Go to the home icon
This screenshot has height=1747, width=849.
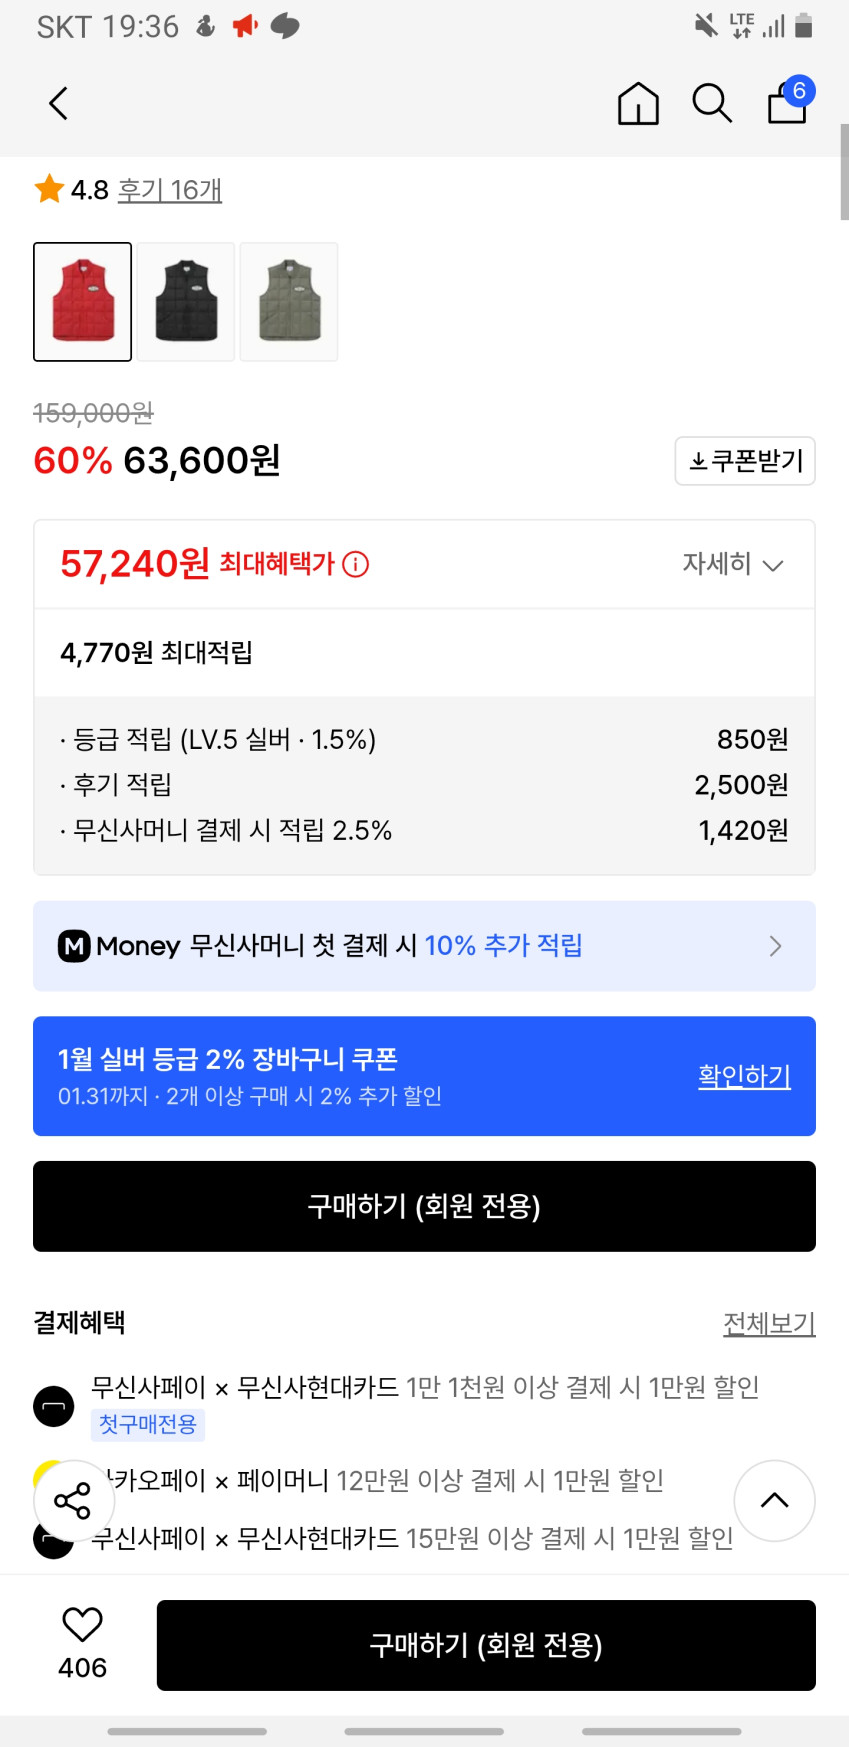[x=638, y=103]
